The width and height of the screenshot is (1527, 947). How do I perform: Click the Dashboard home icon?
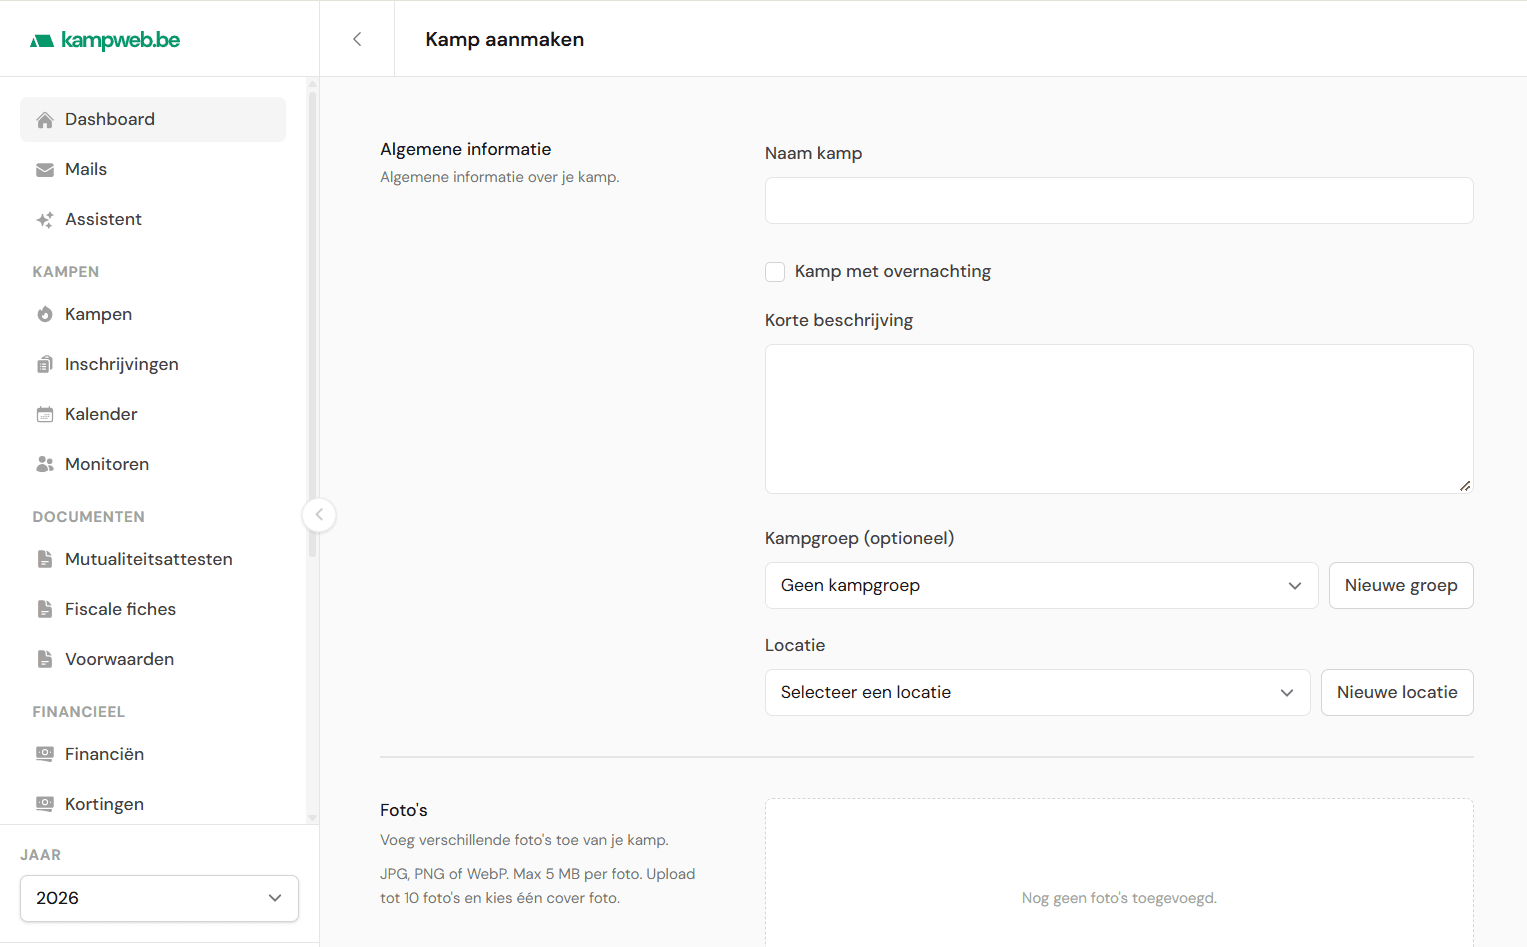tap(45, 120)
